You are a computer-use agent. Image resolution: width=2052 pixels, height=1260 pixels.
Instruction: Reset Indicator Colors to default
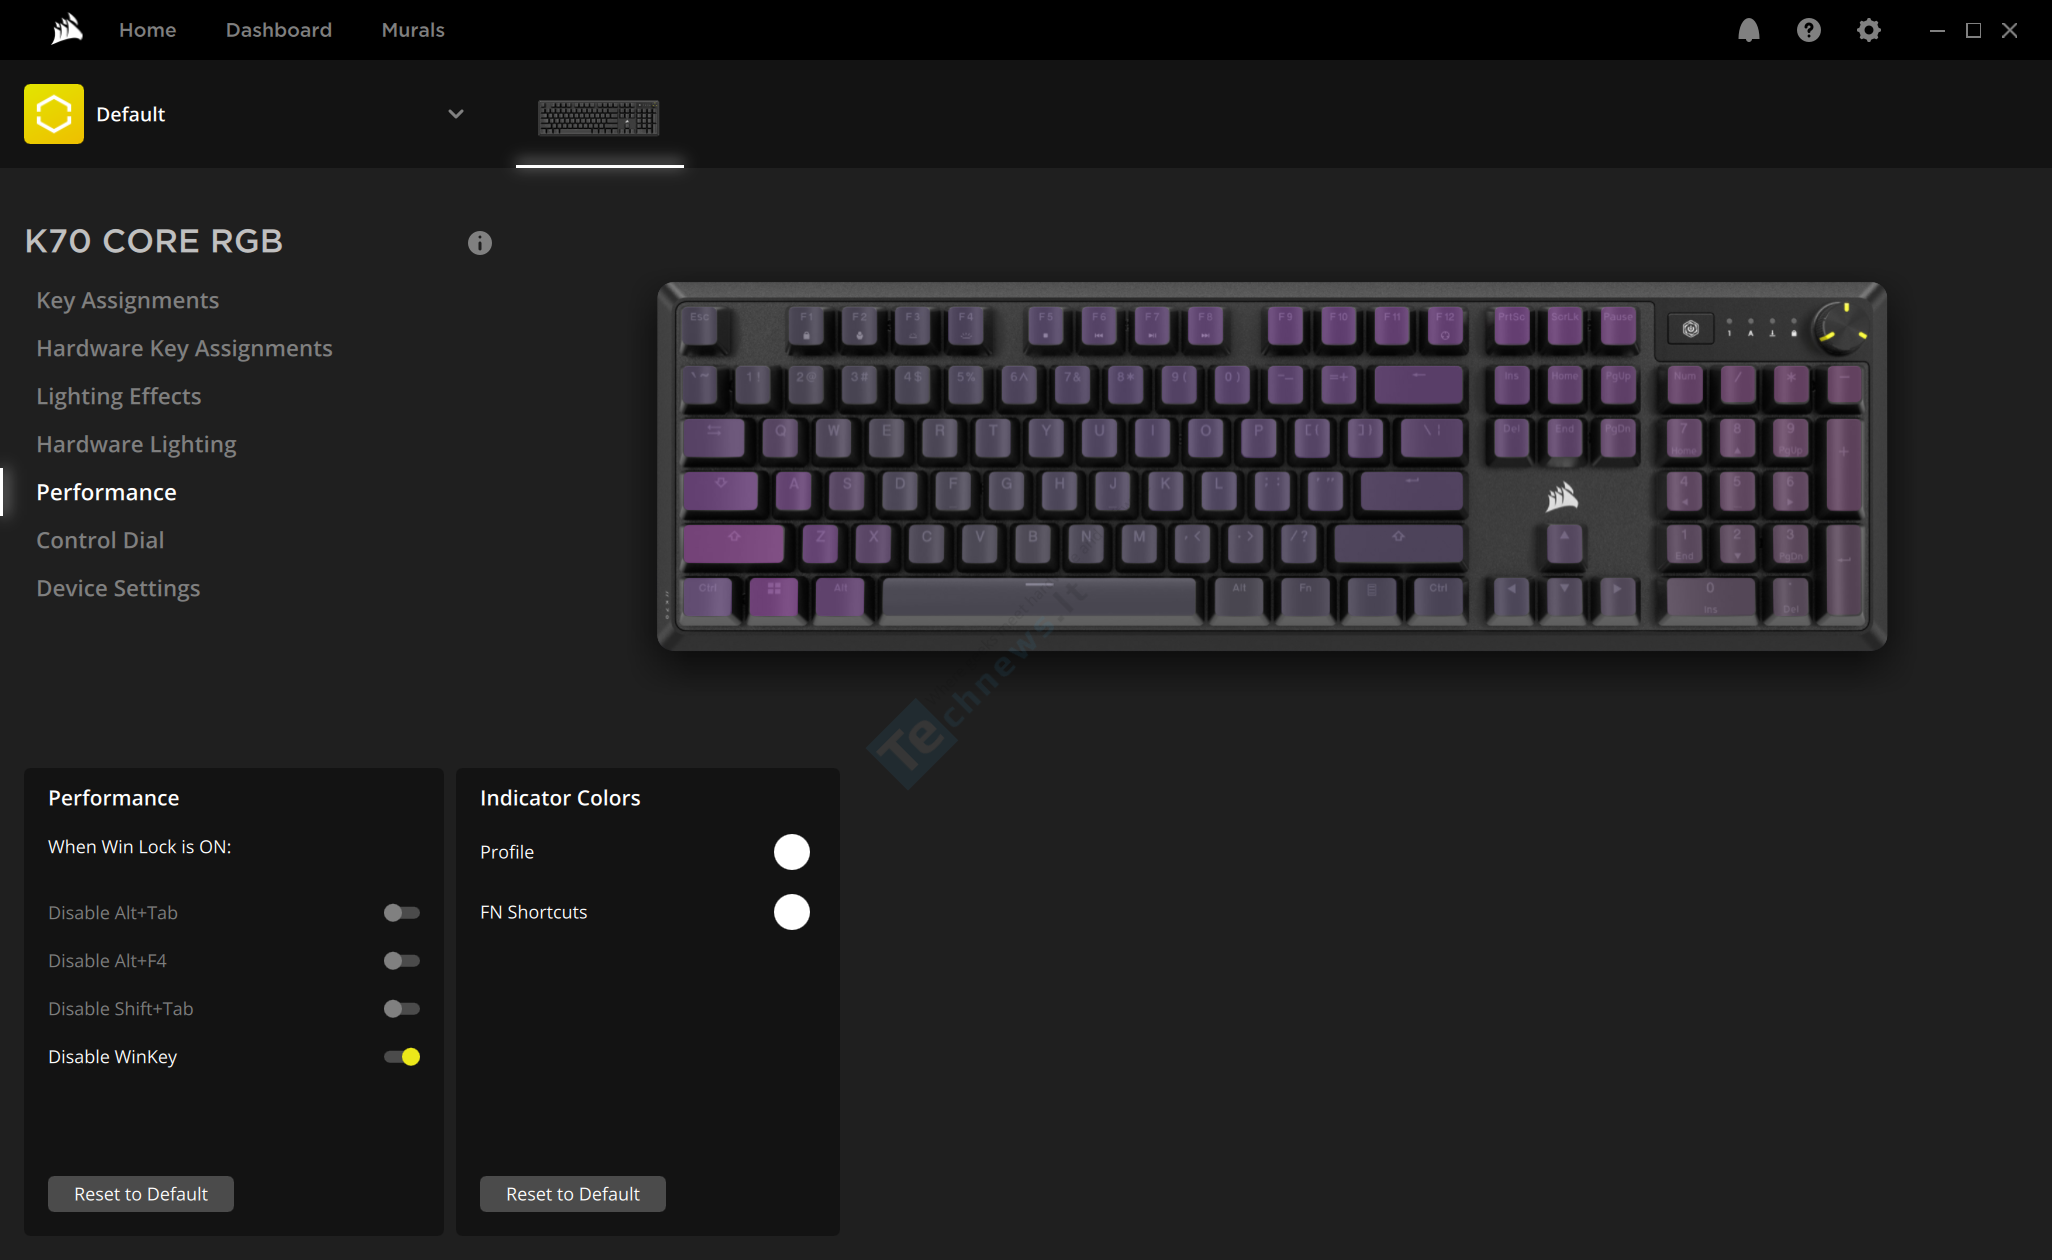[573, 1194]
